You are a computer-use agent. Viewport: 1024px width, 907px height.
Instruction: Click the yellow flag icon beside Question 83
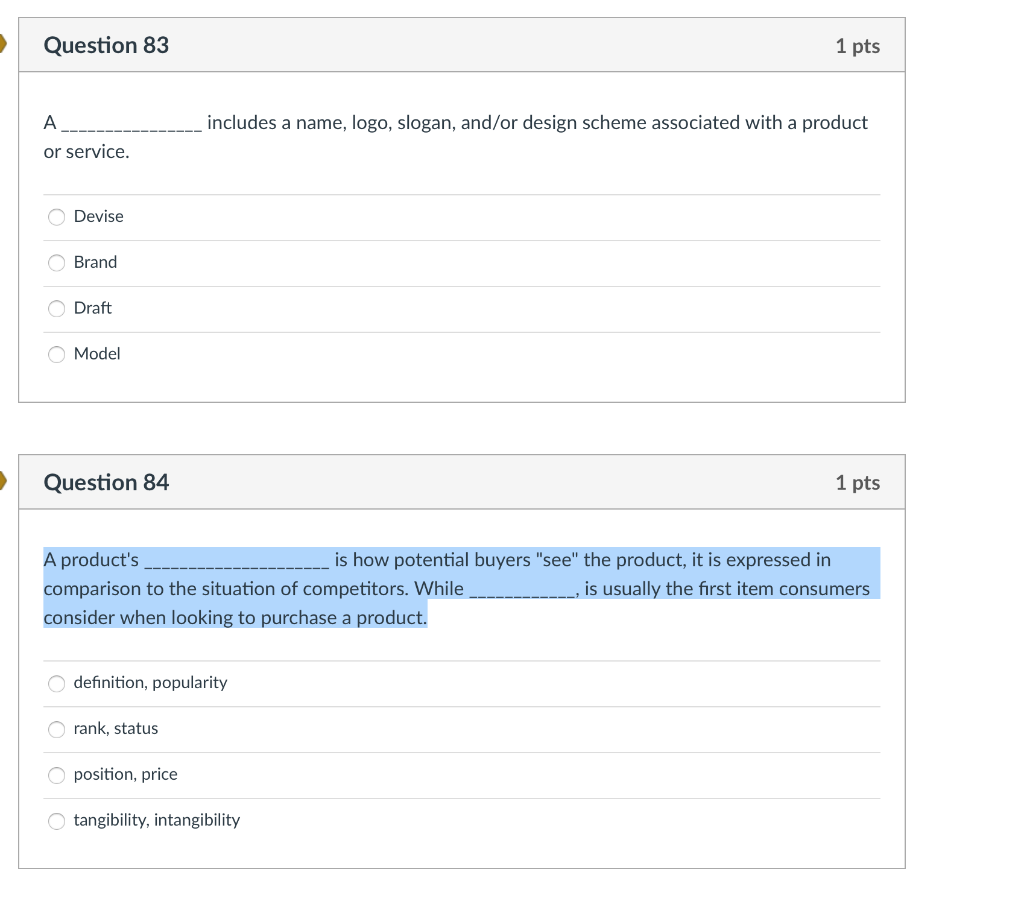[3, 42]
